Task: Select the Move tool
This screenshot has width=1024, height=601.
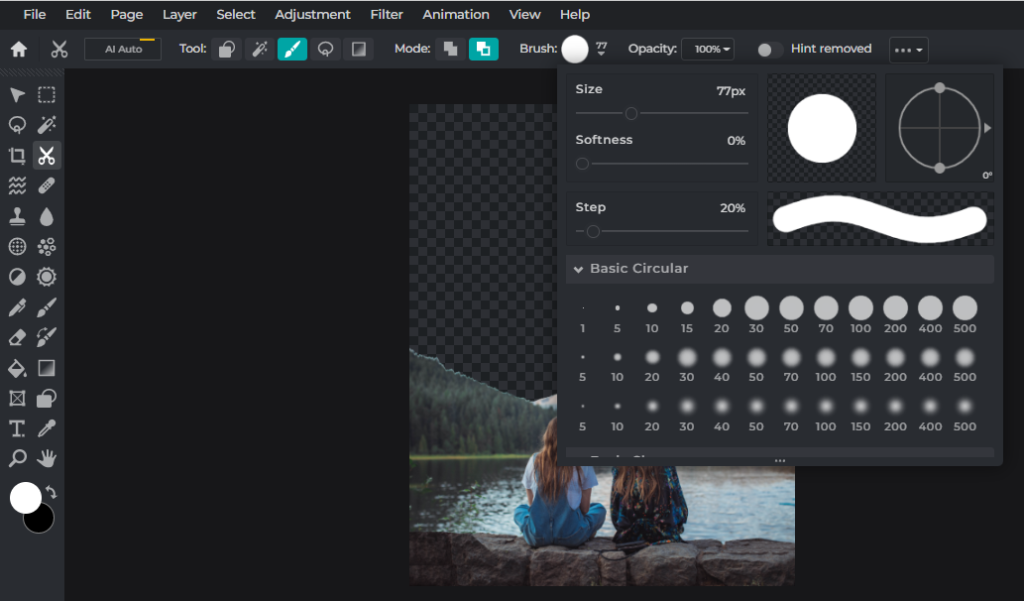Action: 17,94
